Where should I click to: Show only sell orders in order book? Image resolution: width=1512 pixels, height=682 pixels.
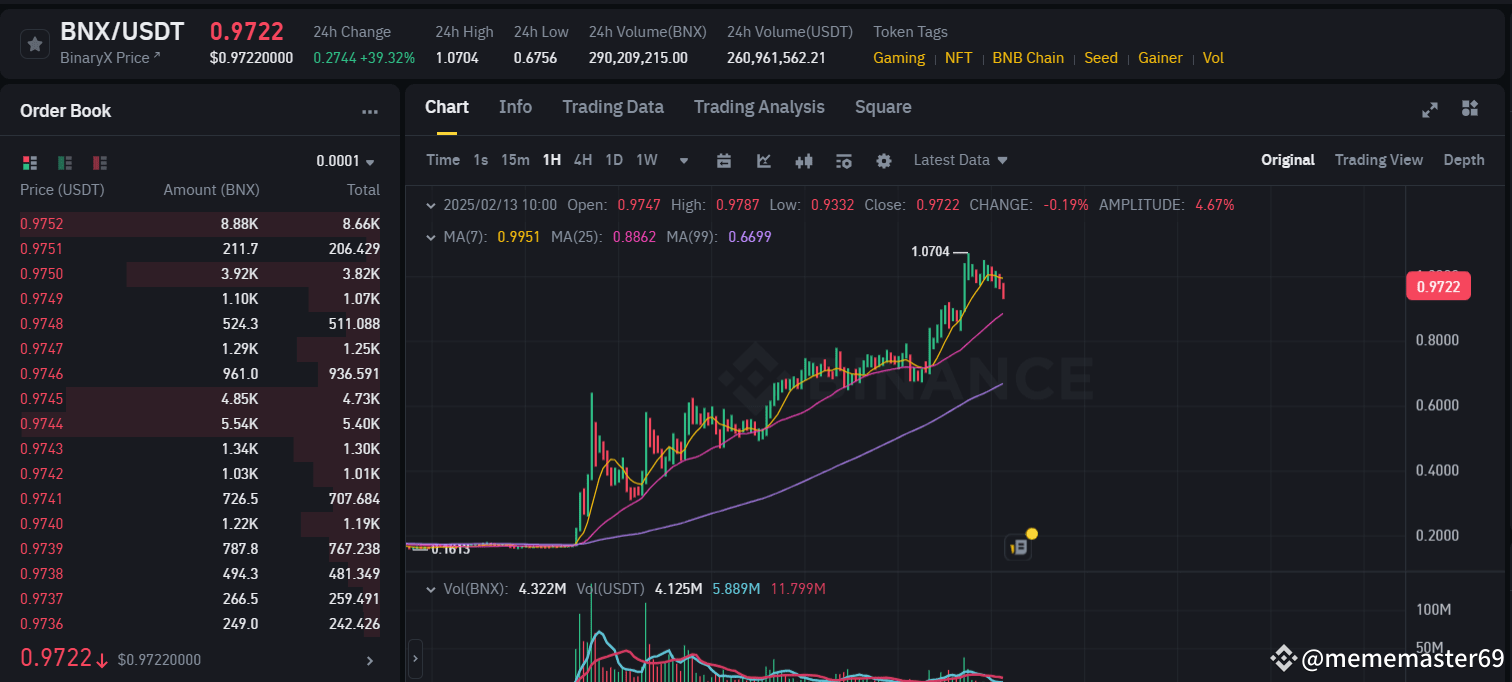(x=100, y=162)
